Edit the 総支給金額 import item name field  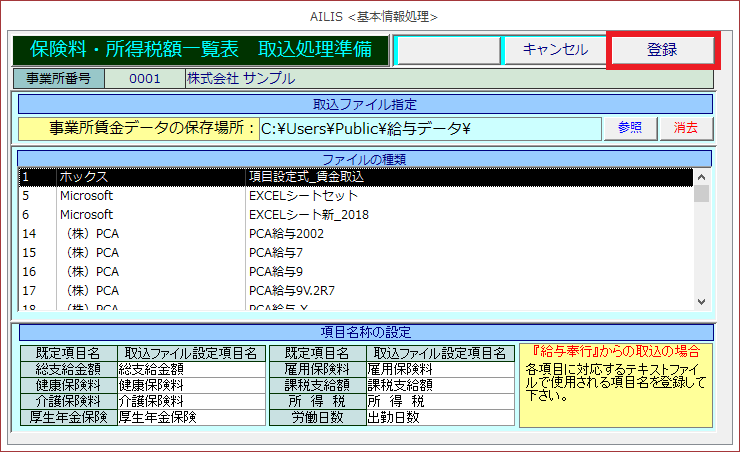click(191, 369)
